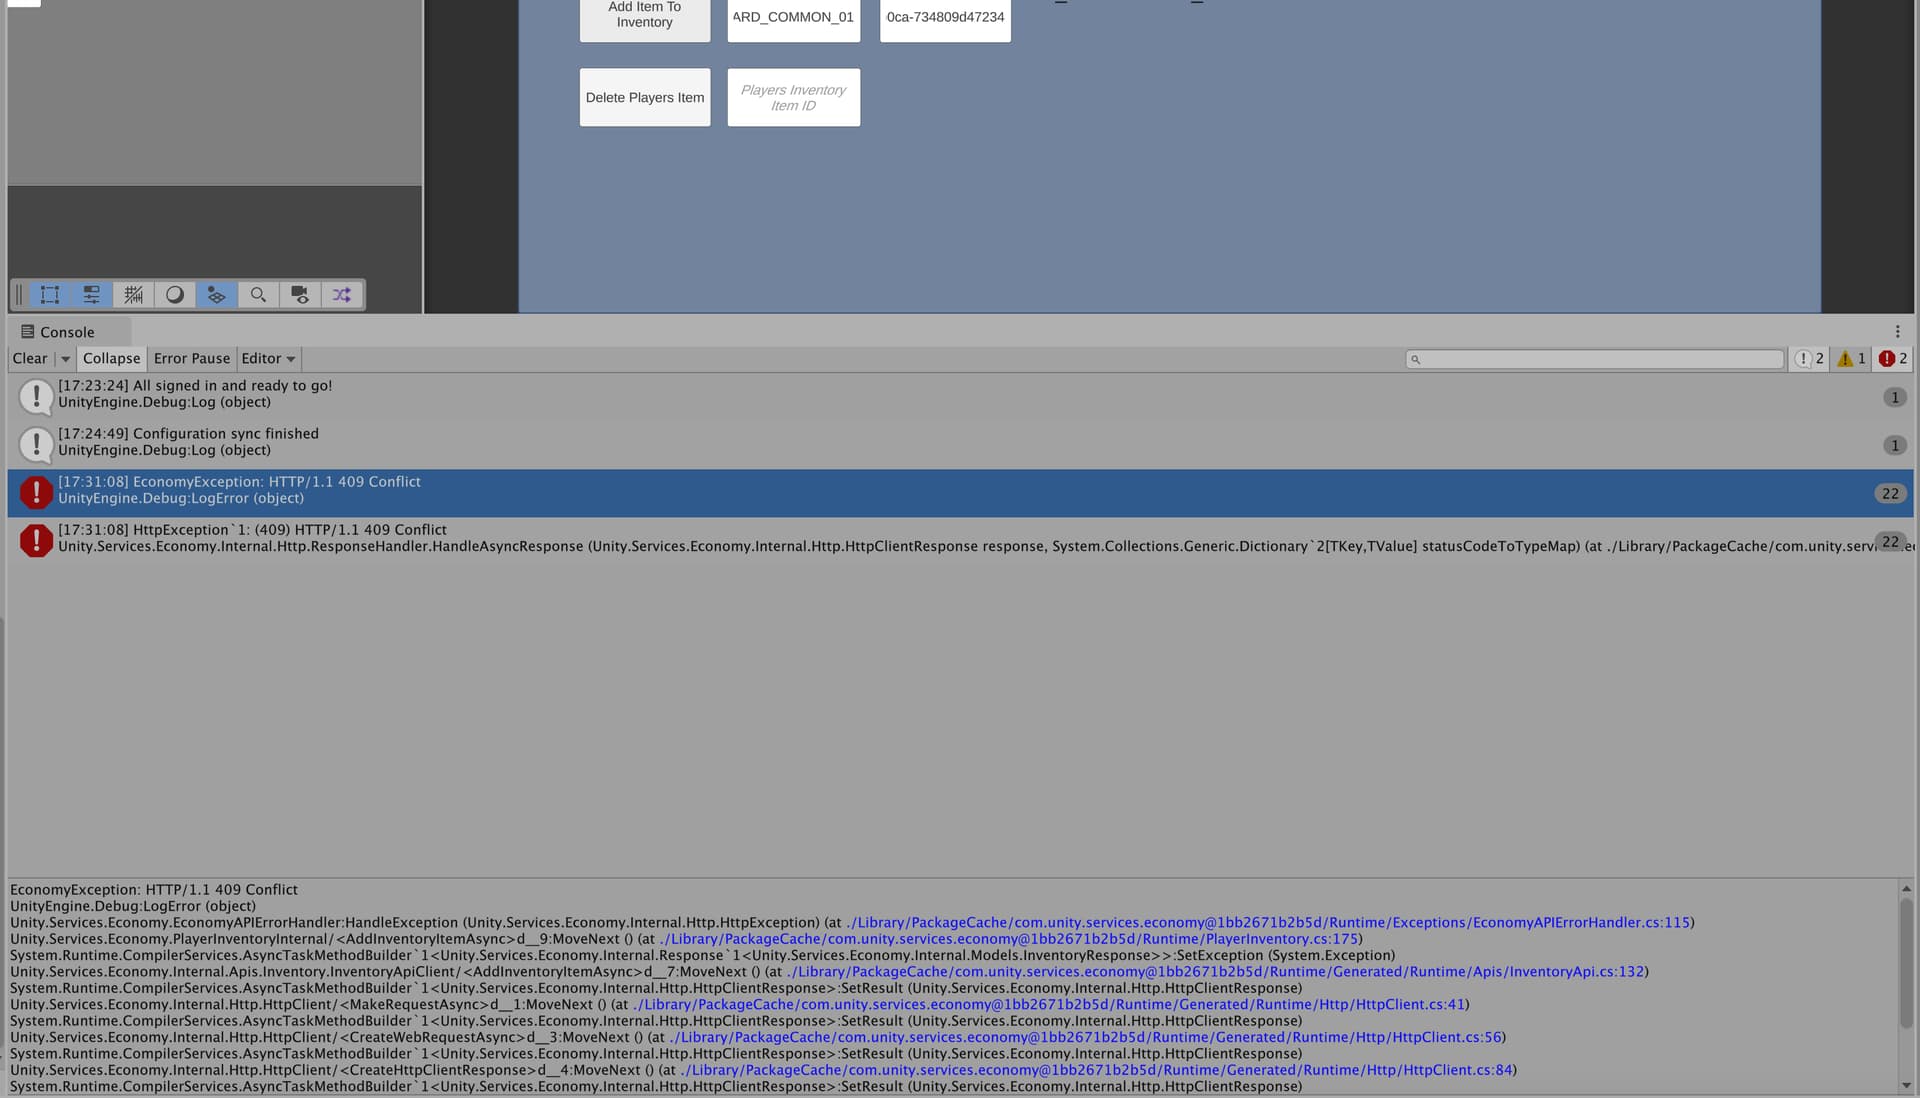
Task: Click the shuffle arrows icon in the Scene toolbar
Action: click(x=342, y=294)
